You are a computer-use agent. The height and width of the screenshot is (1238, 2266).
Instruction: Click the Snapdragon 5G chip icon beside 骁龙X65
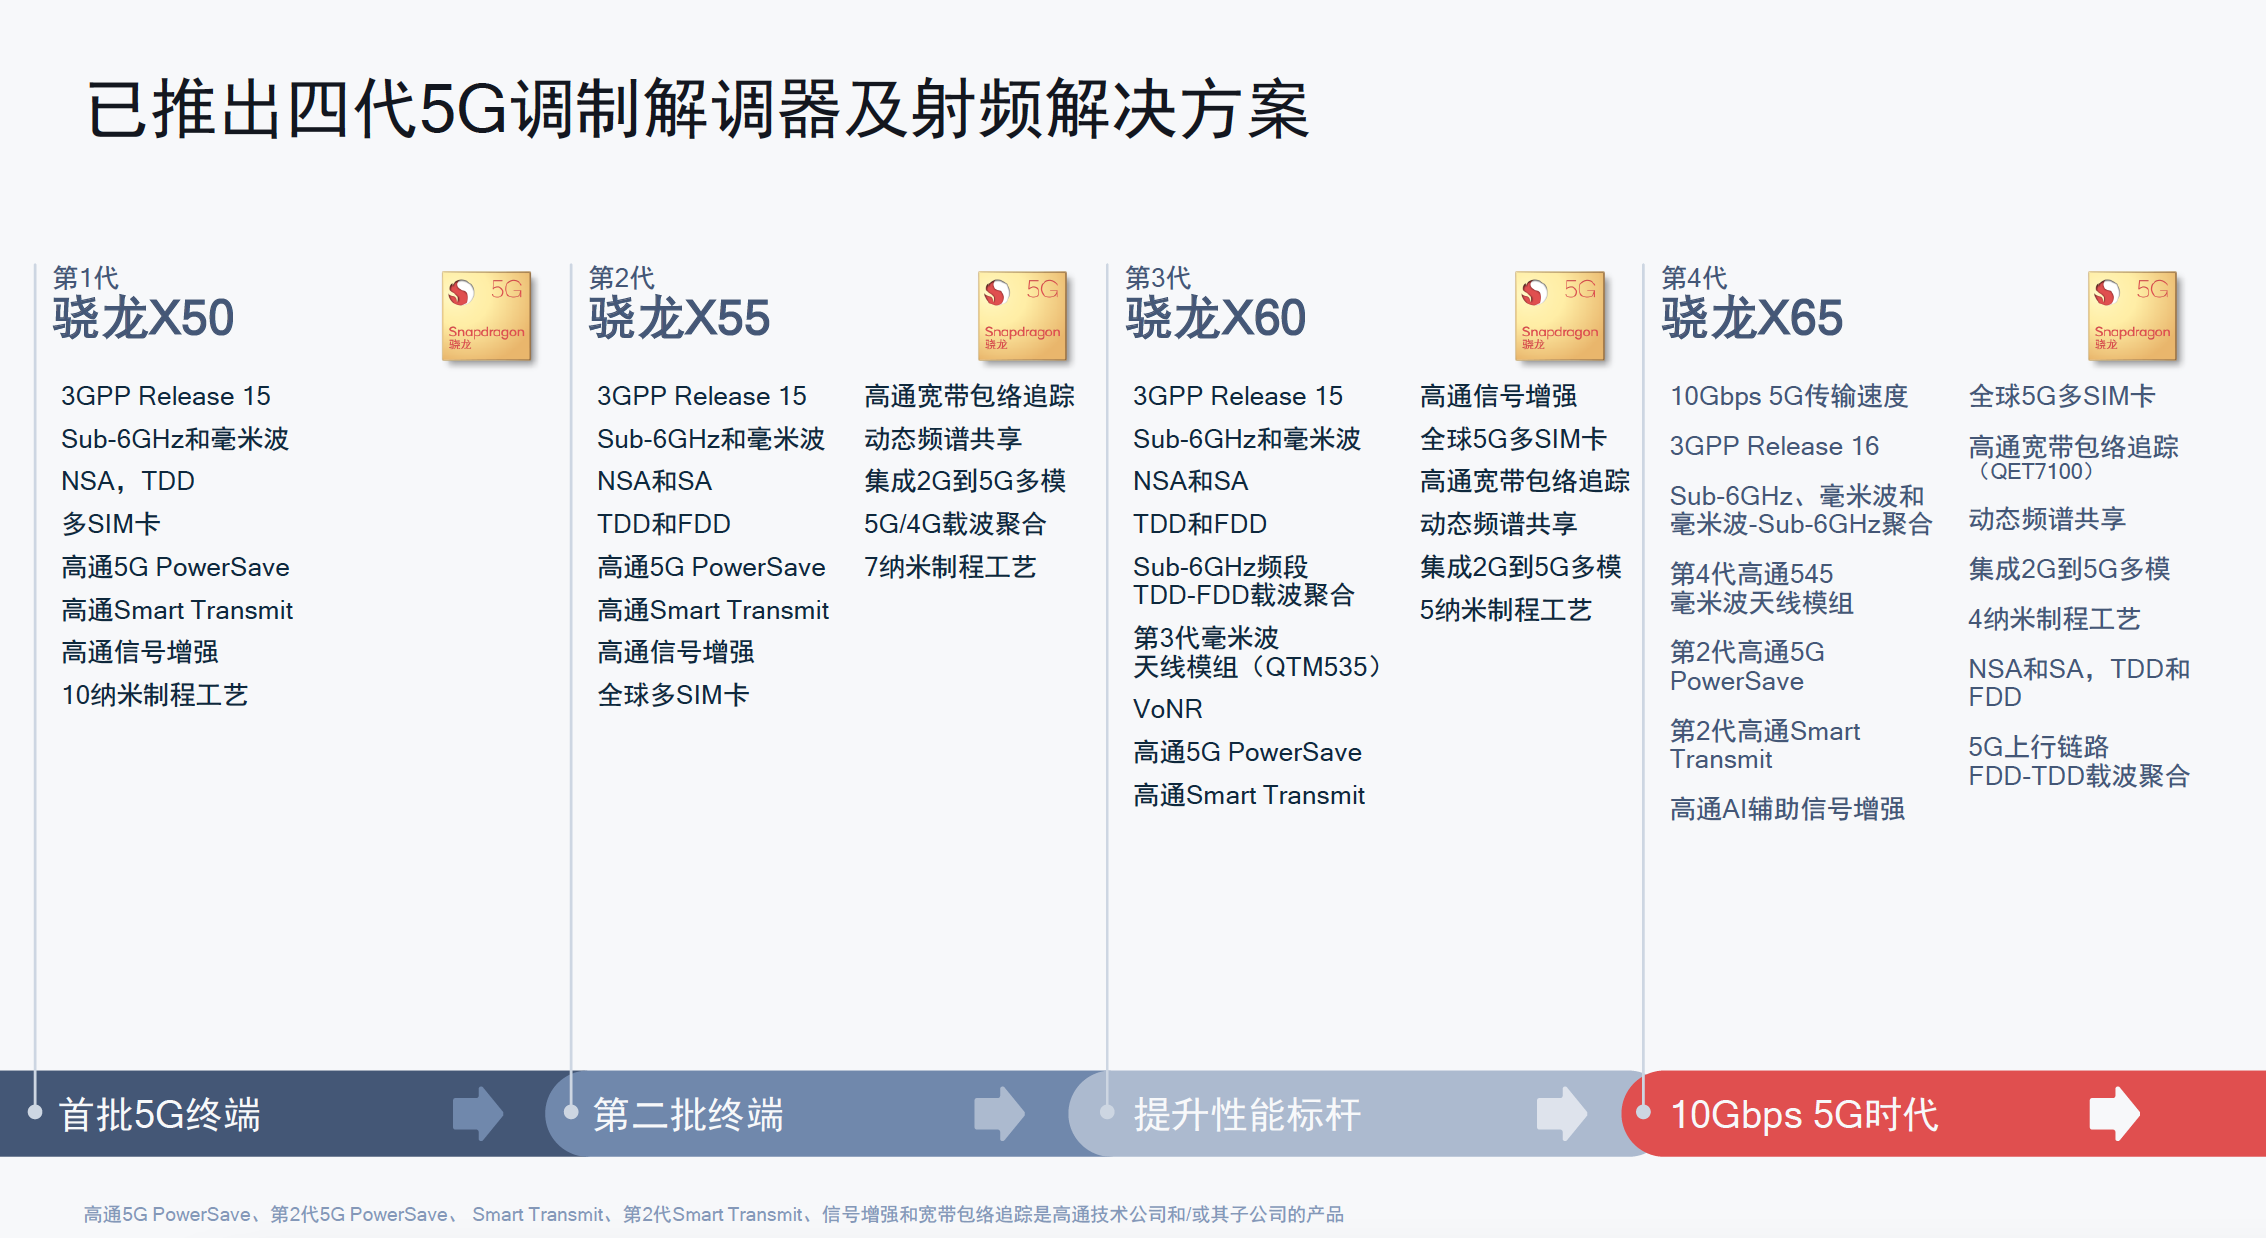tap(2133, 316)
